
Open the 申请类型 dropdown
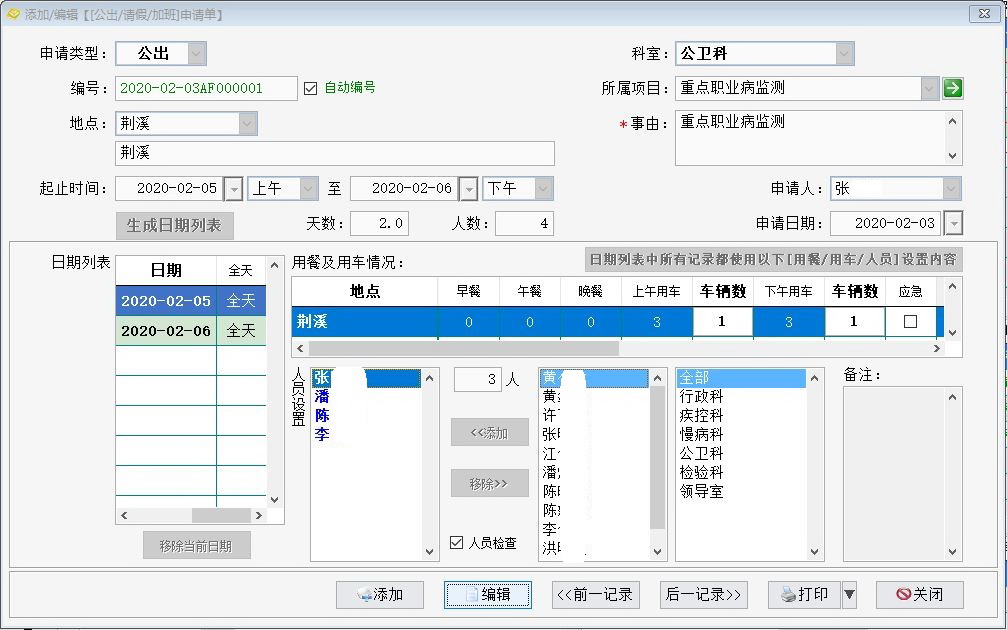197,53
